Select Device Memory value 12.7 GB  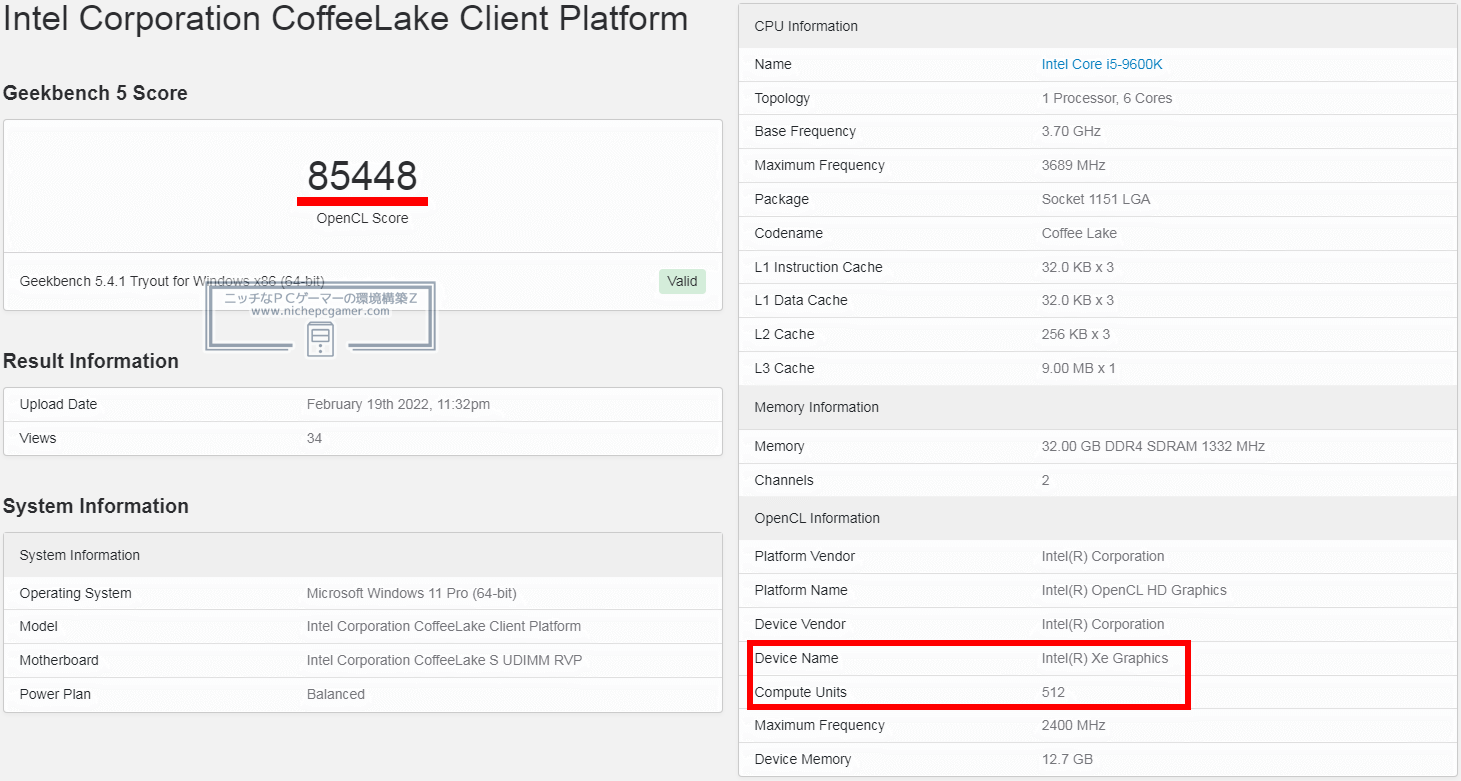1068,759
